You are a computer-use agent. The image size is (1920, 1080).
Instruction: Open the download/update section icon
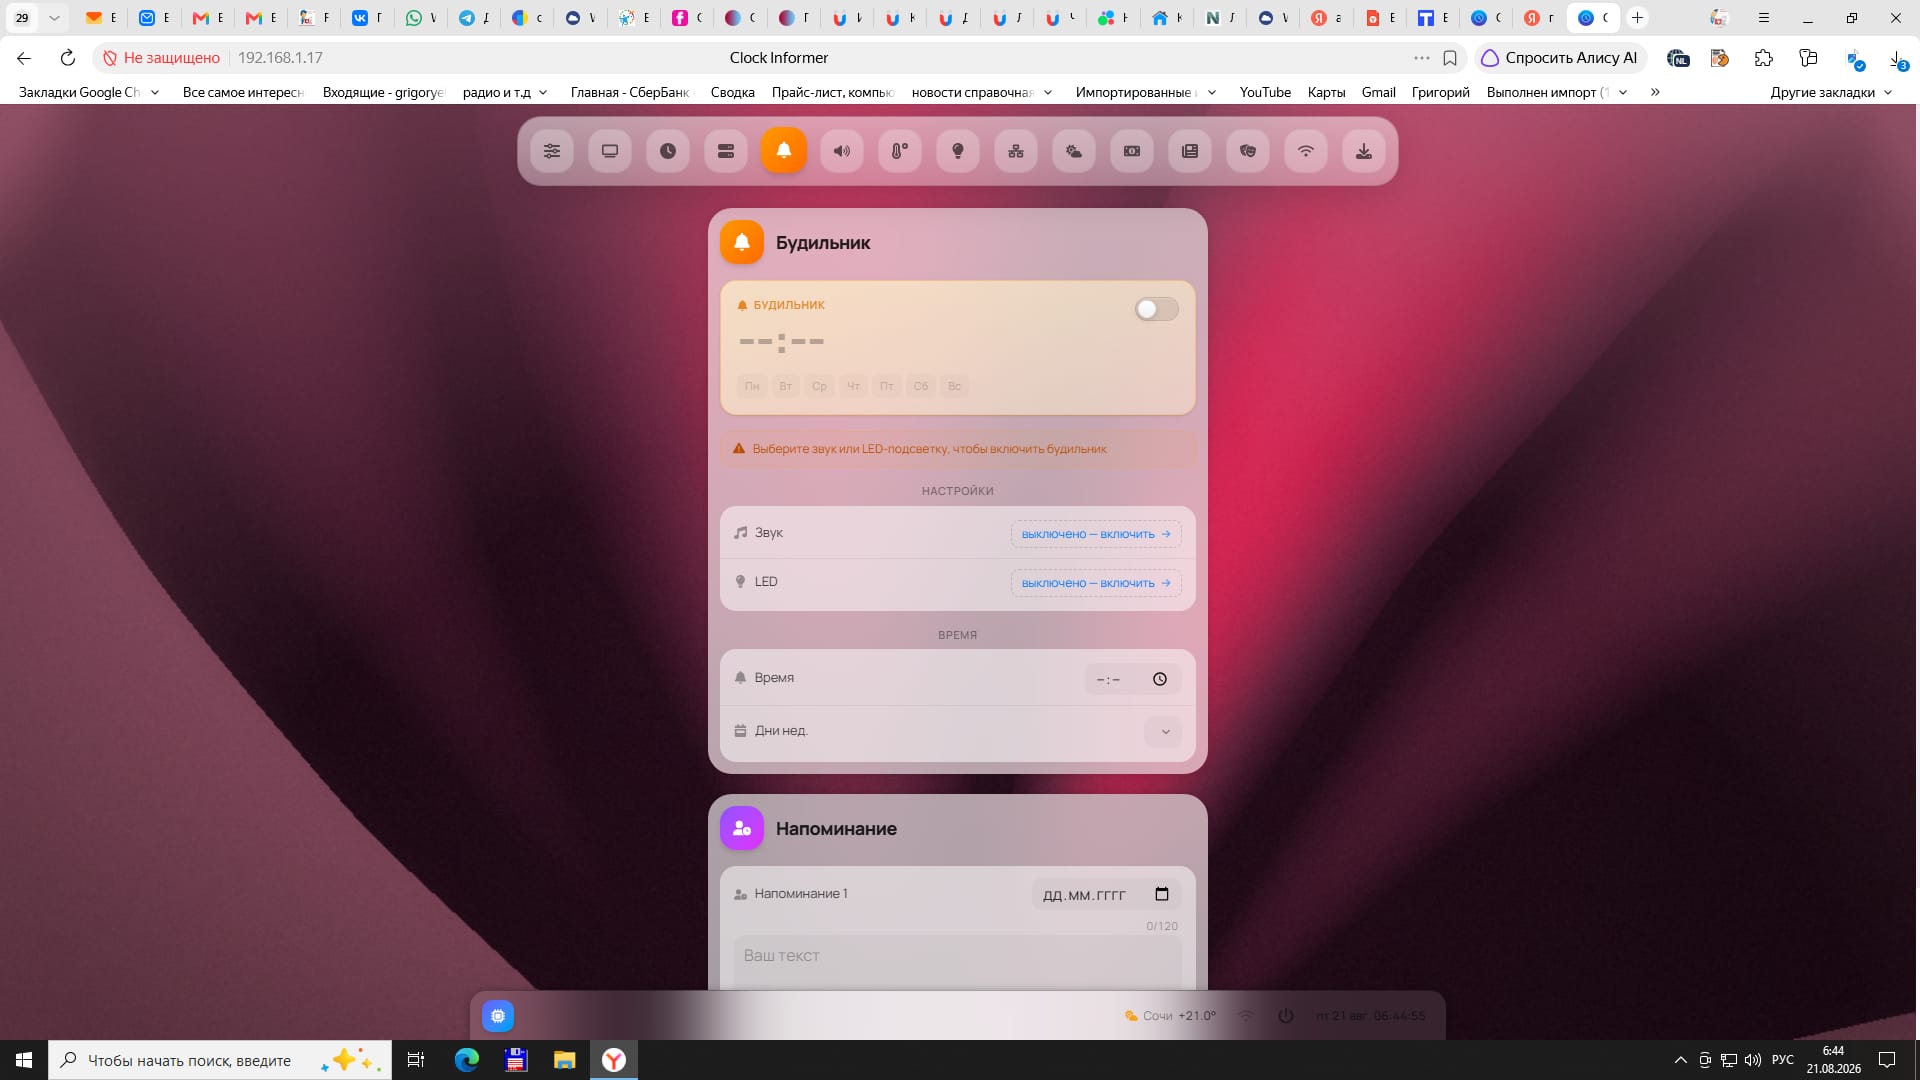(x=1364, y=151)
